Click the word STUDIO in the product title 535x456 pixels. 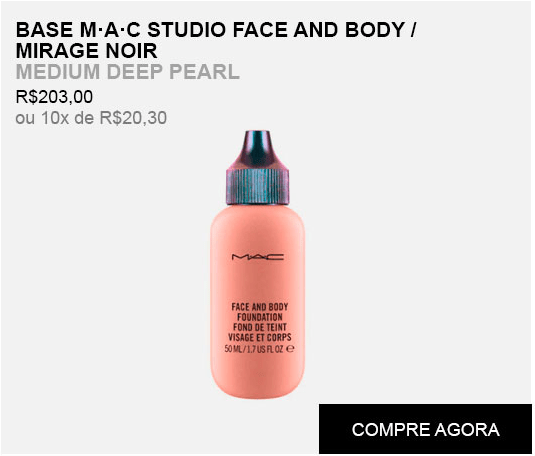[188, 30]
